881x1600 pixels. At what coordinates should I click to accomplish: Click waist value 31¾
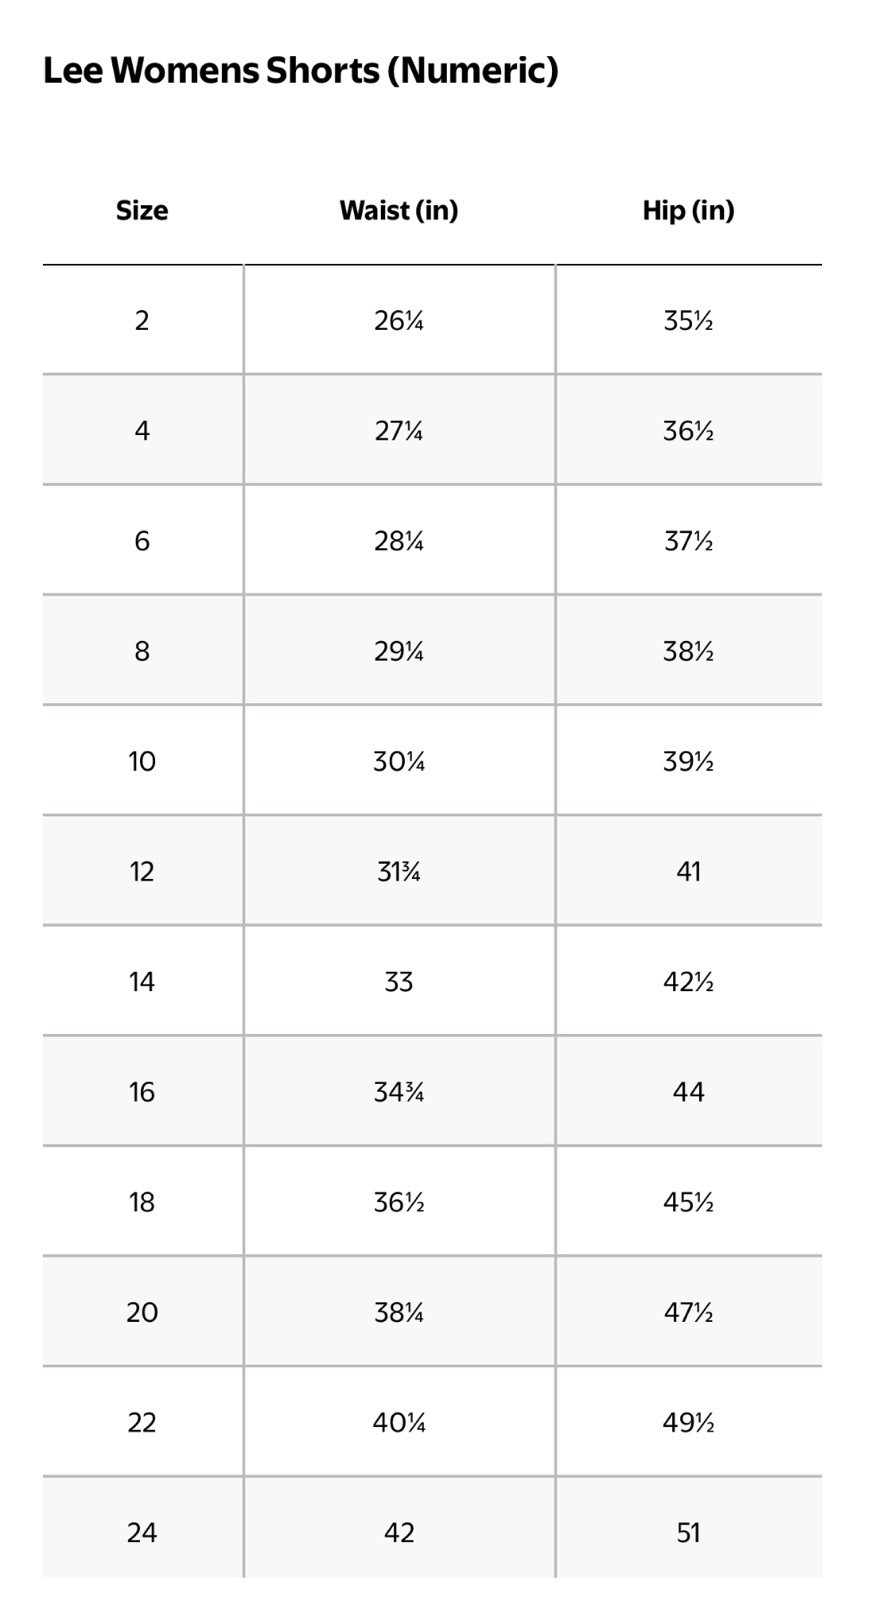(399, 871)
